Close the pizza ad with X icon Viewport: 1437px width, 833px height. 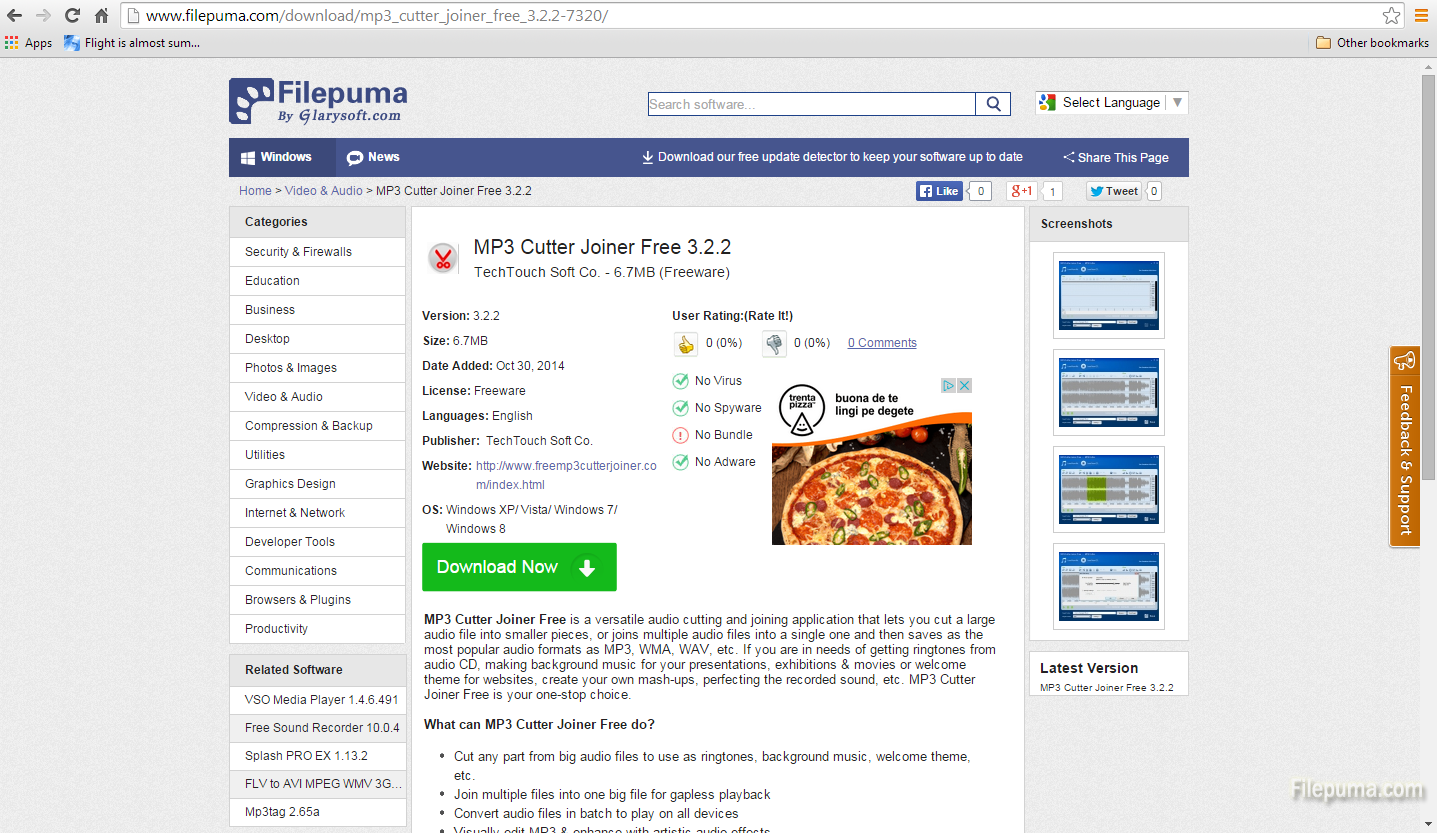point(965,385)
